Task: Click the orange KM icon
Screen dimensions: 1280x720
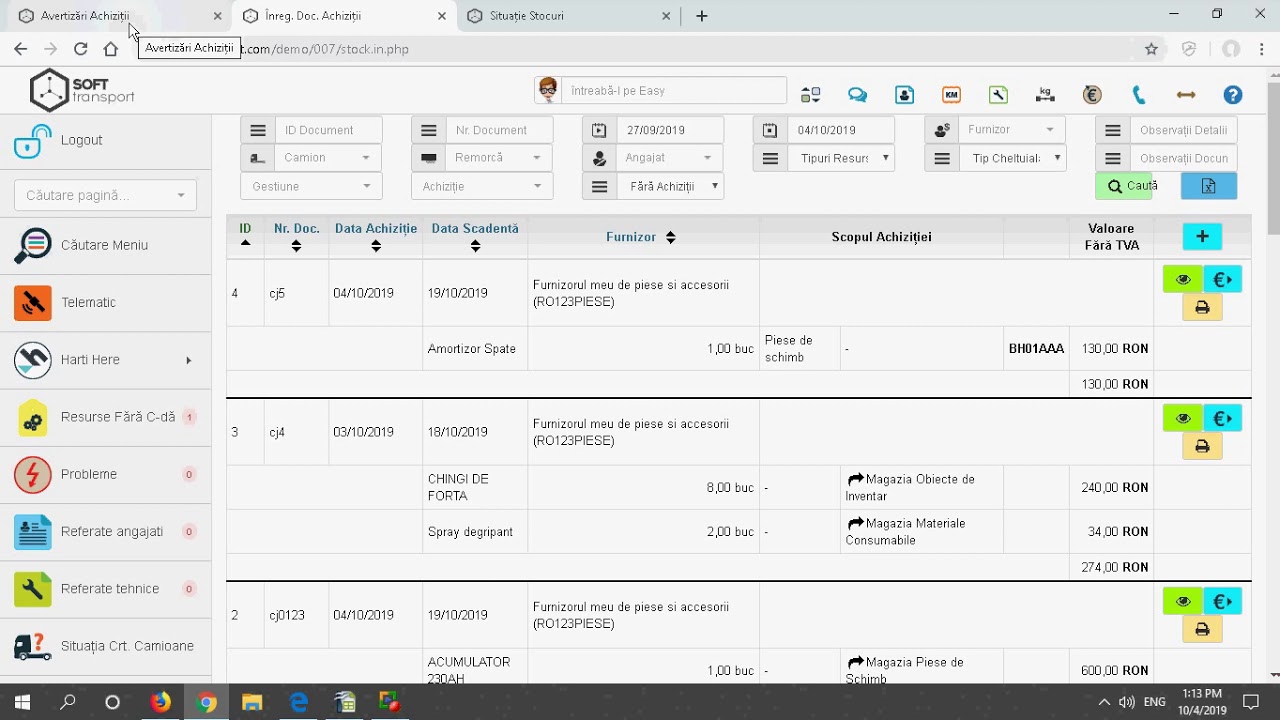Action: [x=951, y=95]
